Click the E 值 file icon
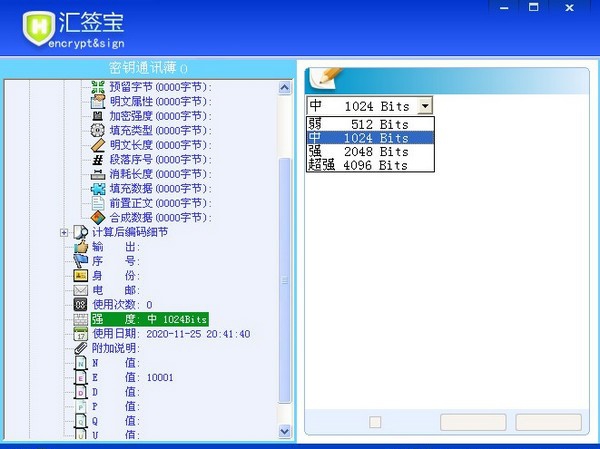Viewport: 600px width, 449px height. click(x=80, y=378)
